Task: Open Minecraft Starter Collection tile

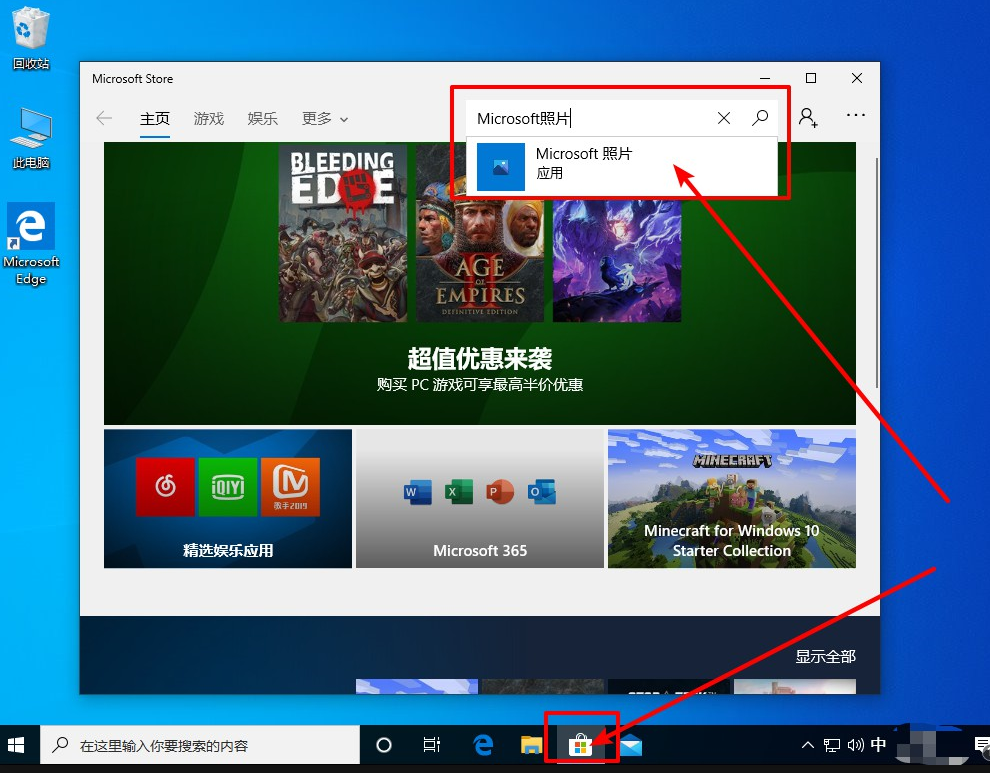Action: click(x=732, y=499)
